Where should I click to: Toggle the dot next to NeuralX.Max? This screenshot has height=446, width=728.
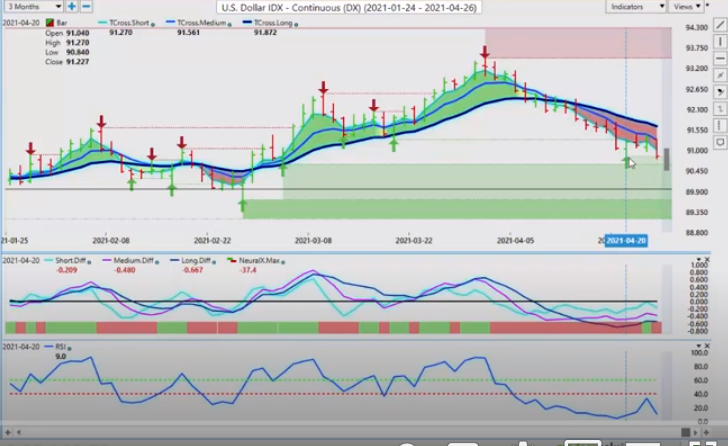pyautogui.click(x=283, y=262)
